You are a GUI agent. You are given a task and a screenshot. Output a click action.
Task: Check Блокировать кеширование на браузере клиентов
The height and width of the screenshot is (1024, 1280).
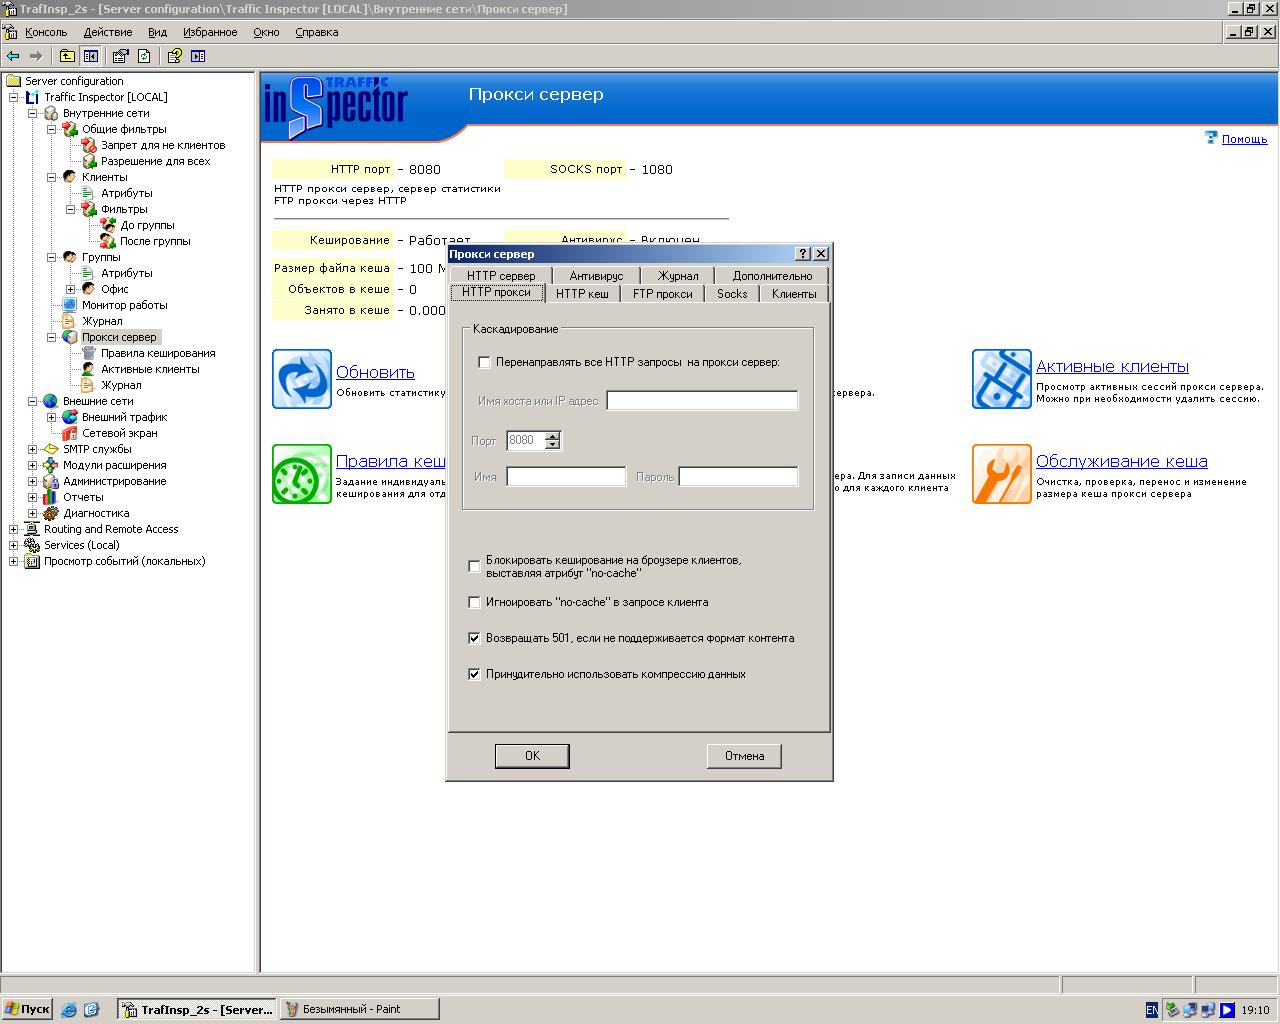pos(475,566)
